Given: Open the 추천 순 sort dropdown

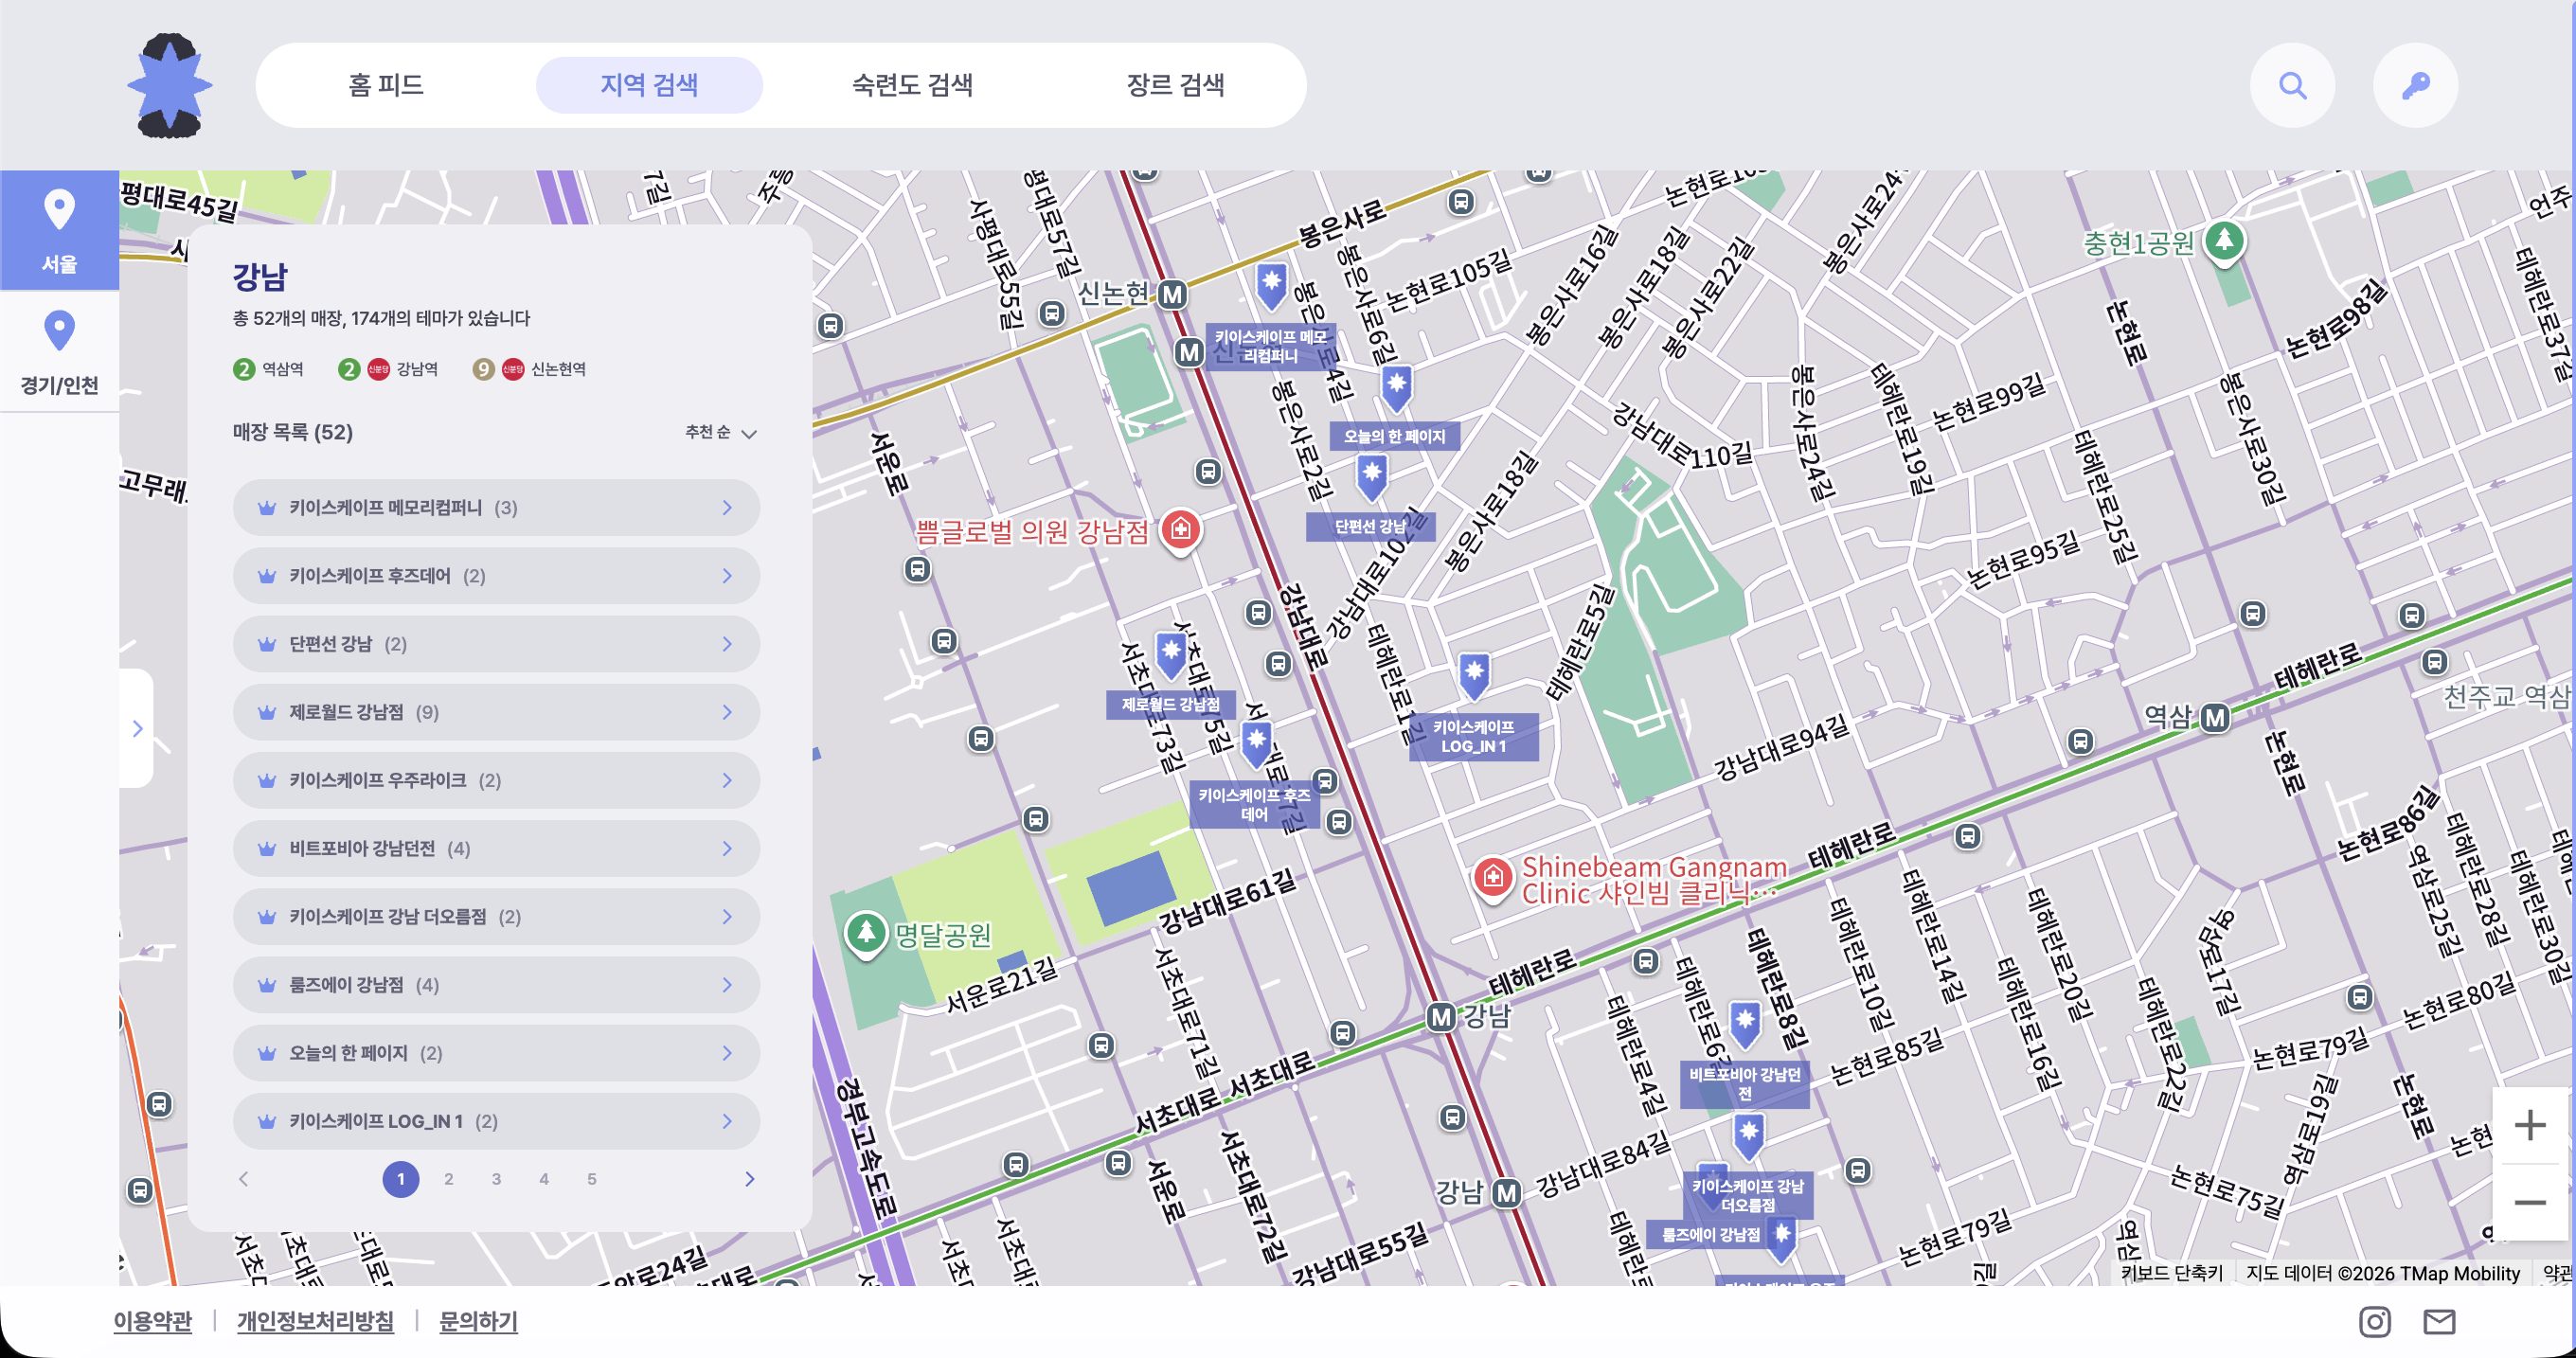Looking at the screenshot, I should point(720,432).
